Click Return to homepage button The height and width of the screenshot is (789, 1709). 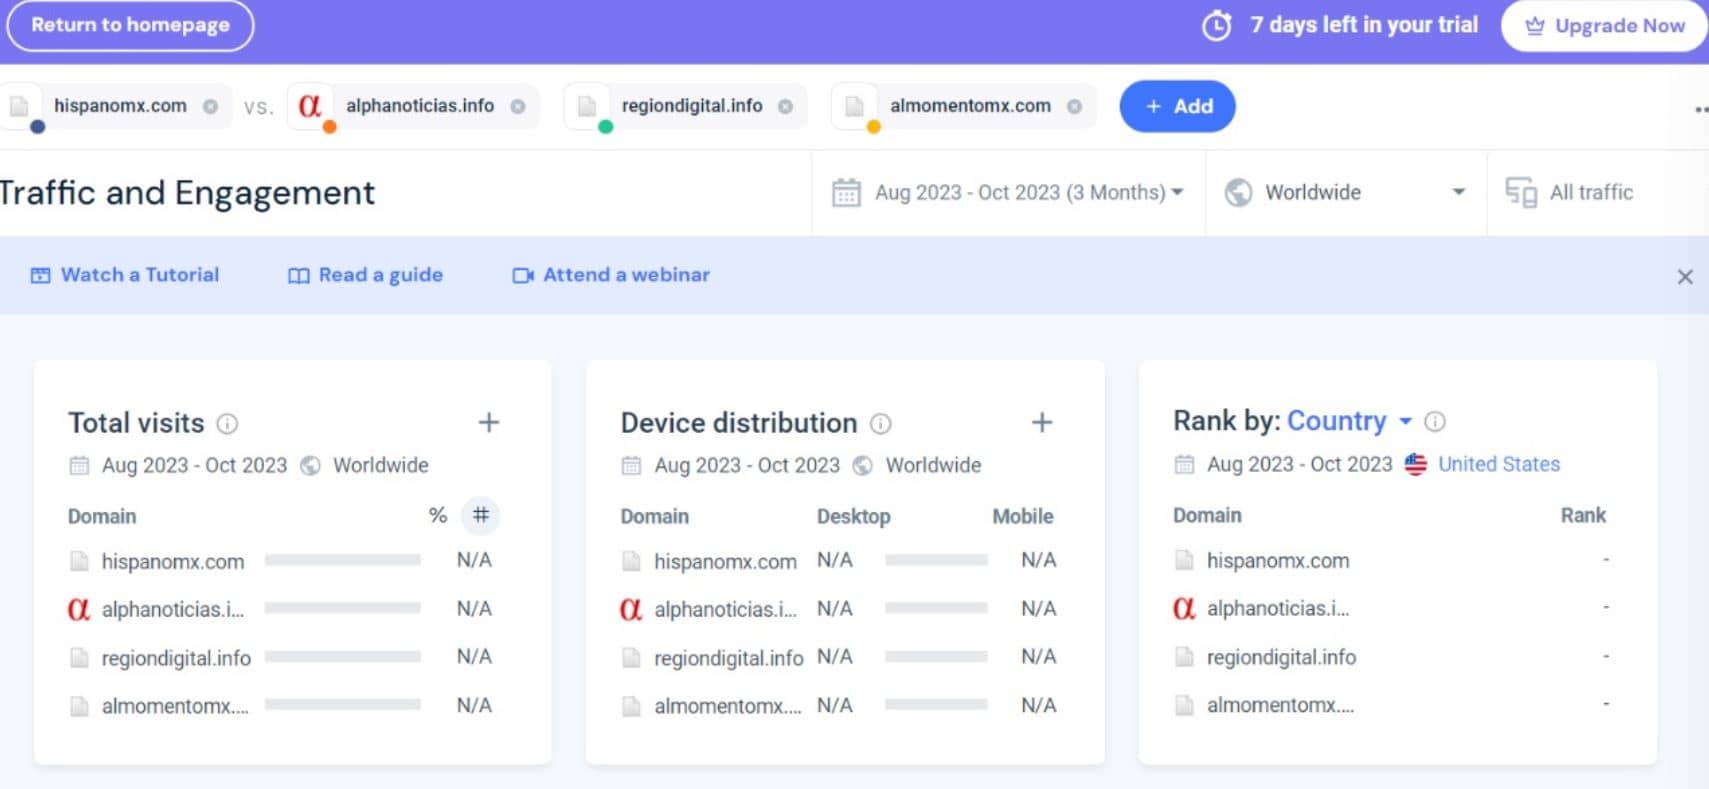(x=130, y=25)
